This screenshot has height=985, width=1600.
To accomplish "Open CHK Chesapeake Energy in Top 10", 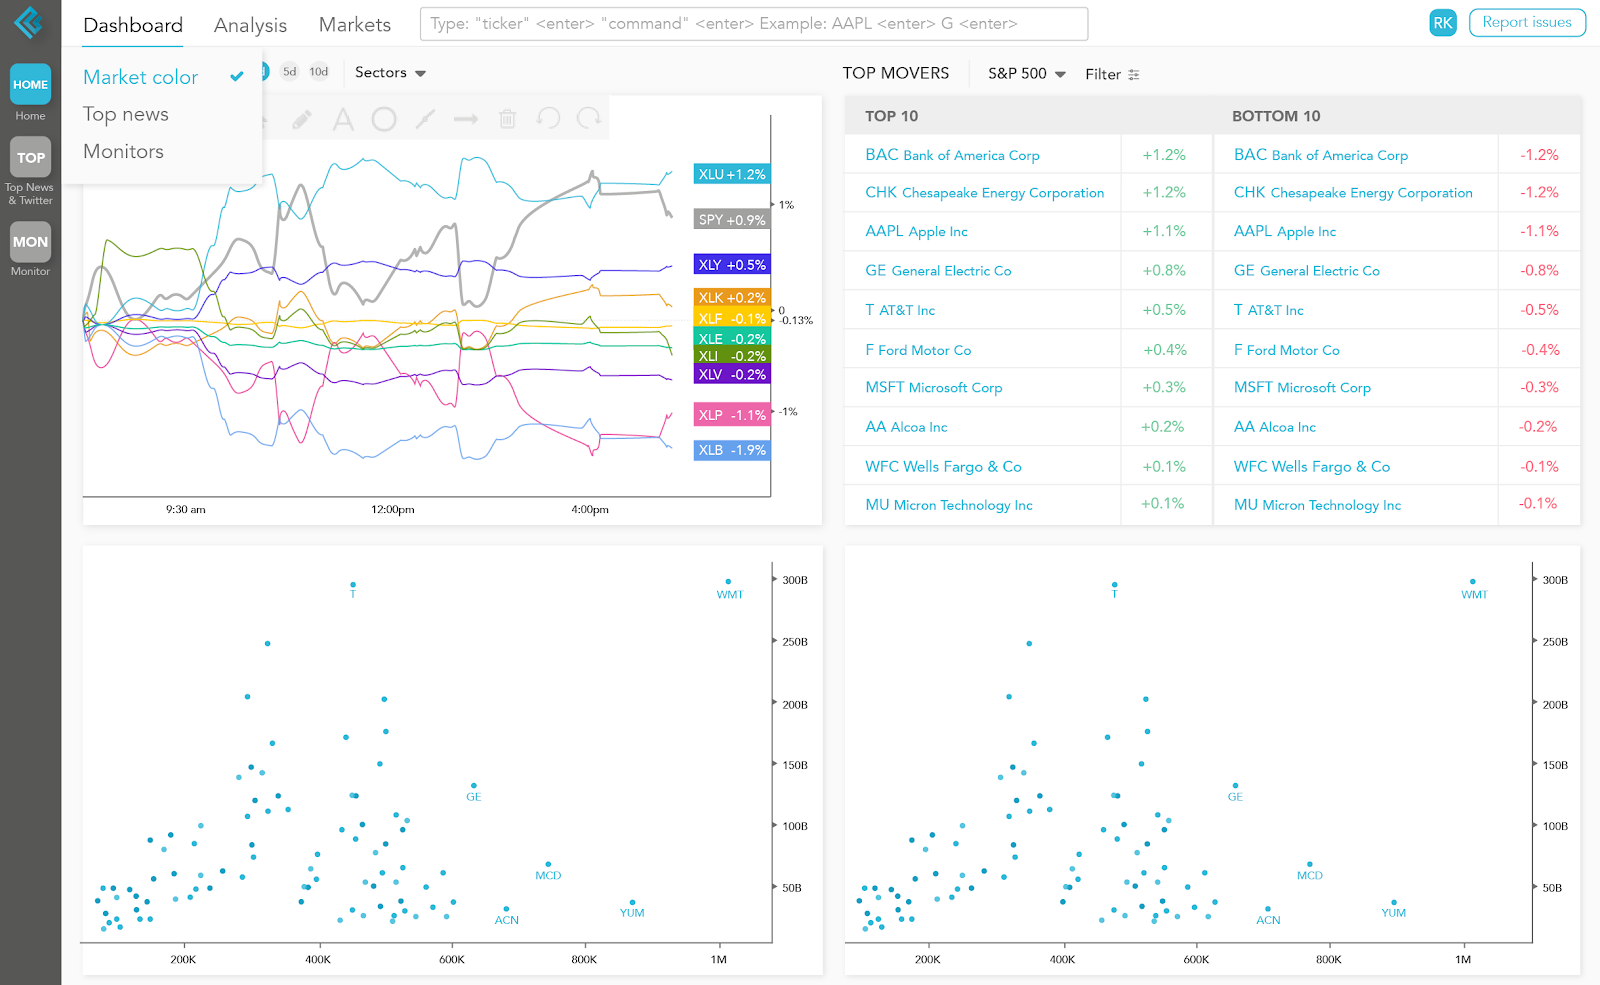I will (x=984, y=193).
